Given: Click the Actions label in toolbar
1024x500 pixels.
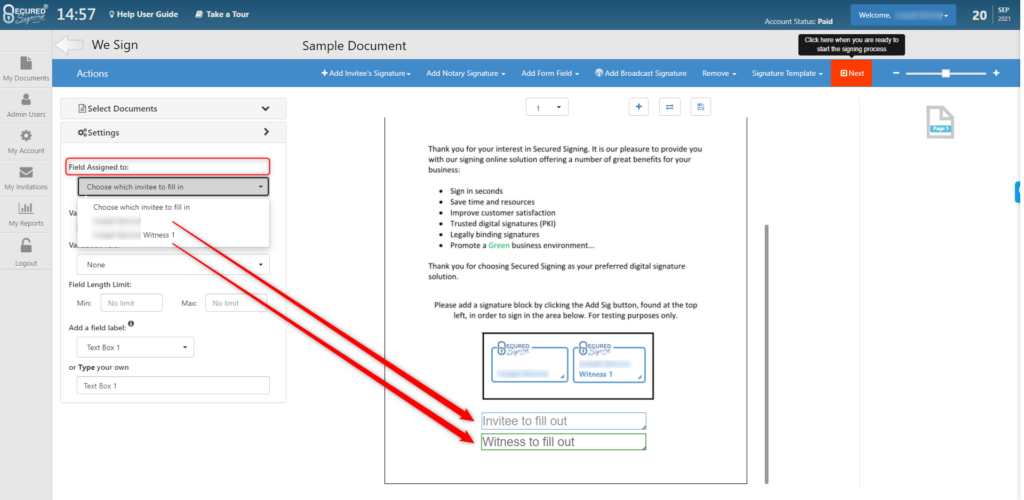Looking at the screenshot, I should [x=92, y=74].
